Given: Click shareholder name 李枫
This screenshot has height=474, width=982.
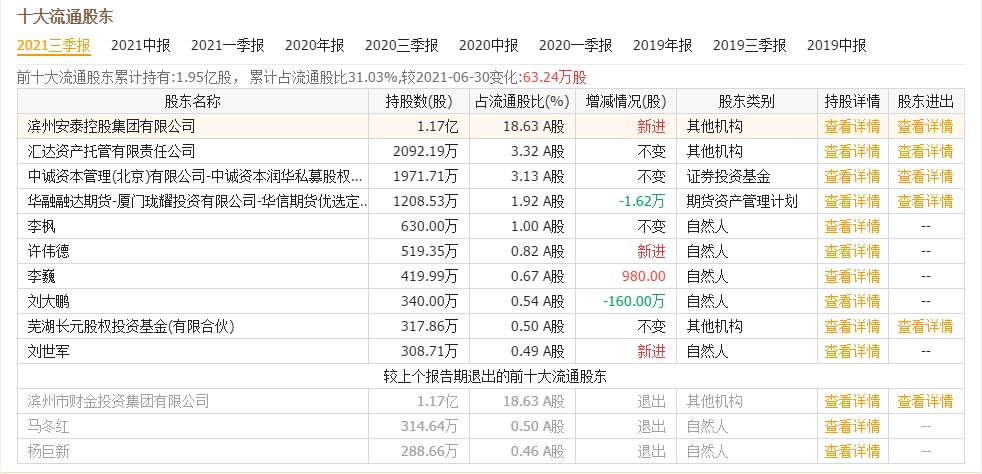Looking at the screenshot, I should point(41,227).
